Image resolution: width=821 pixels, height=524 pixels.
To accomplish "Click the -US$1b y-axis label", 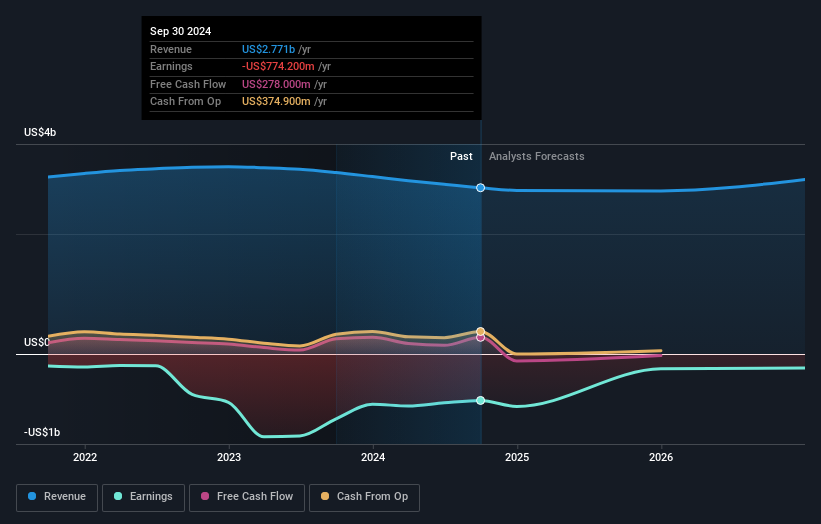I will [x=42, y=432].
